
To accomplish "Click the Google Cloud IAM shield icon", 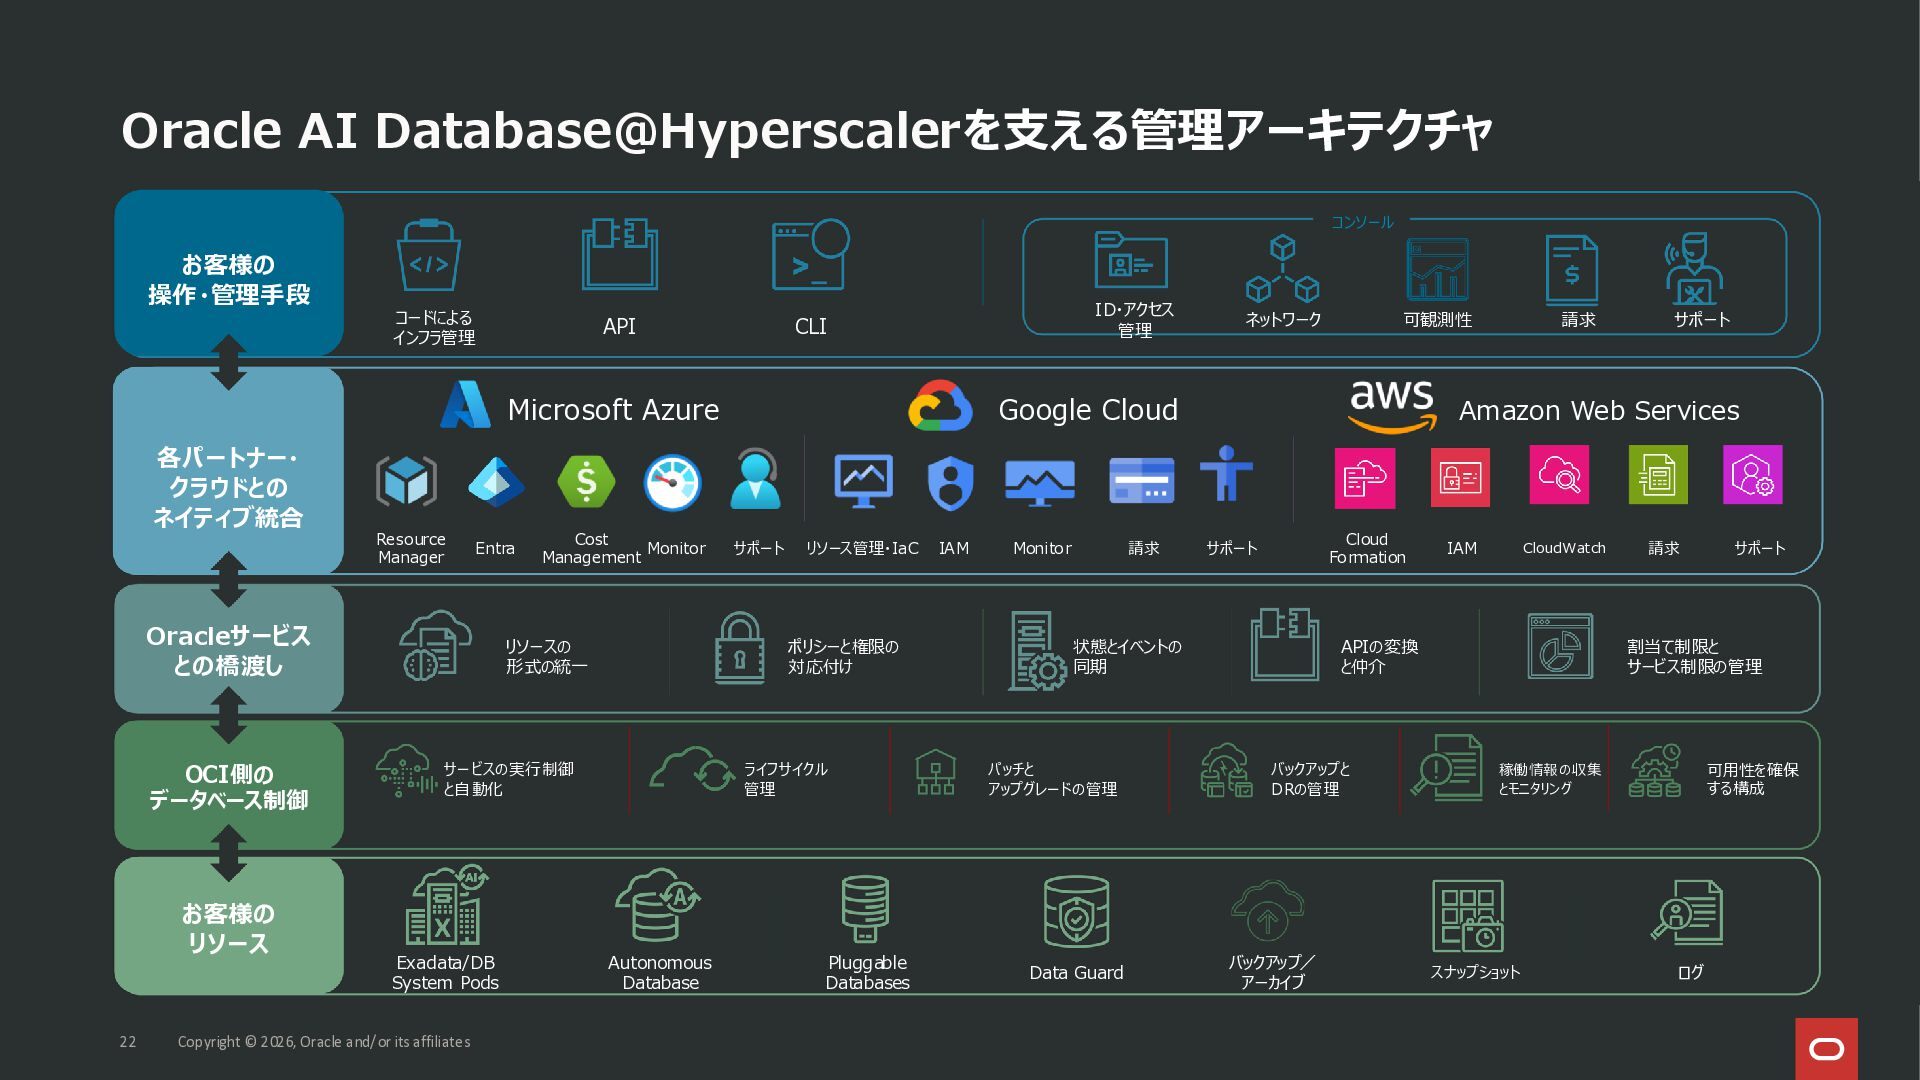I will 950,483.
